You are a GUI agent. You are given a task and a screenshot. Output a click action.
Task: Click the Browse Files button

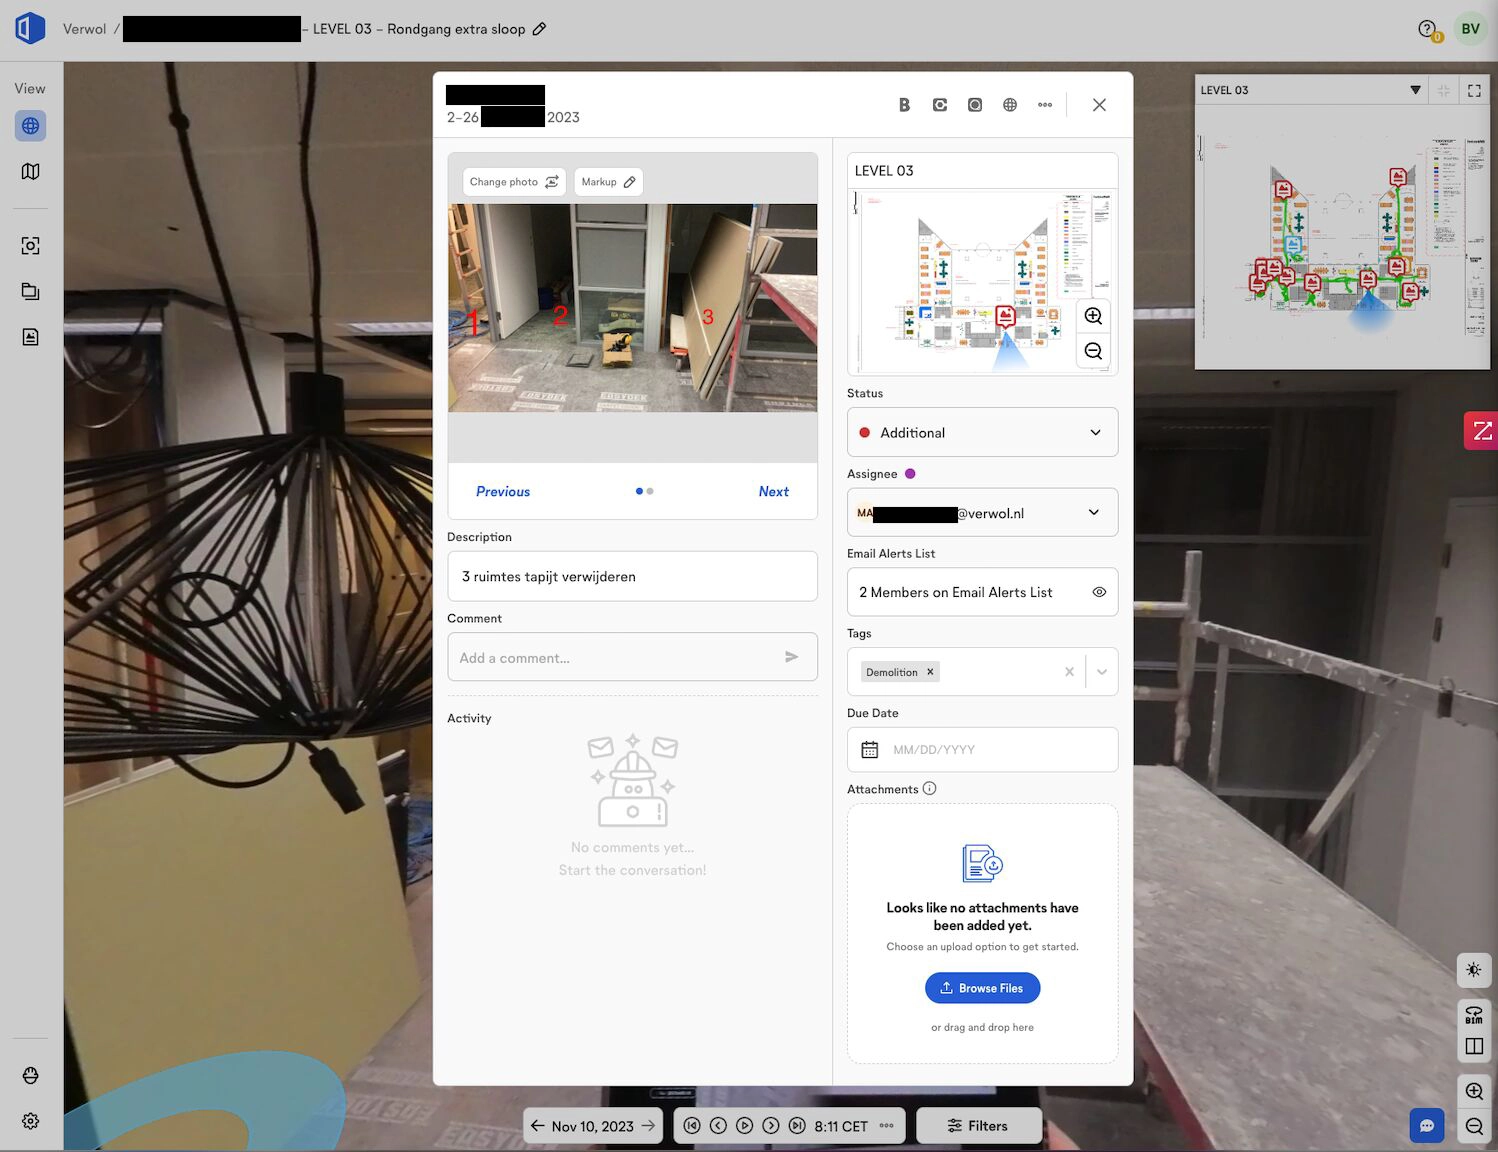coord(982,988)
